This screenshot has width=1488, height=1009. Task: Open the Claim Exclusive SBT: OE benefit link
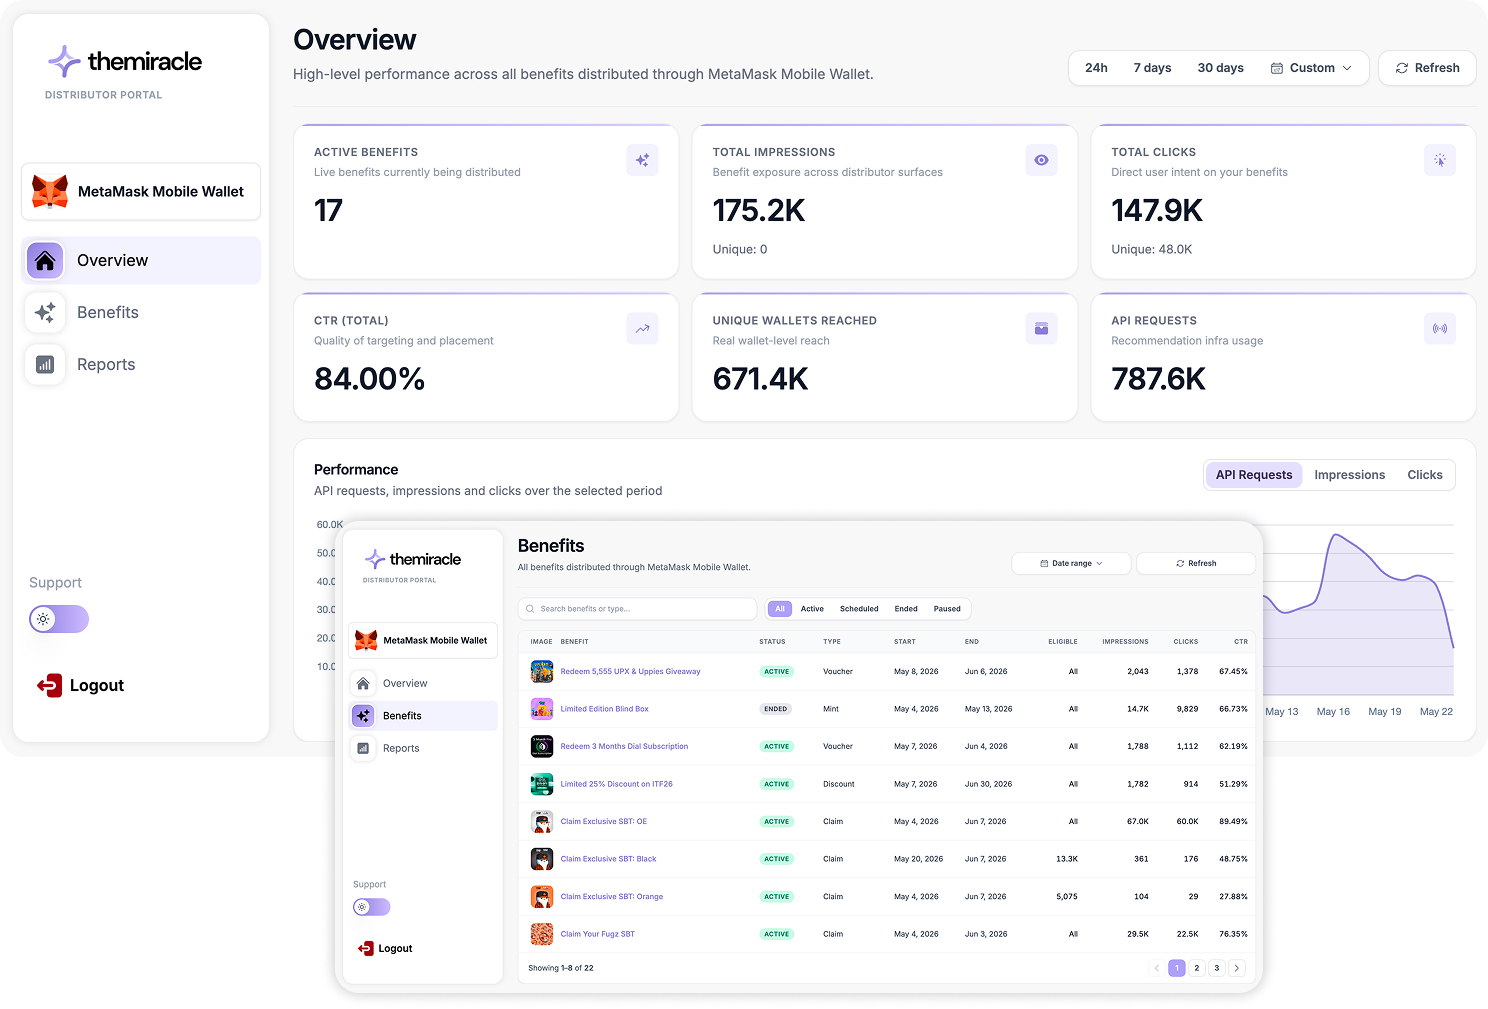pyautogui.click(x=604, y=822)
